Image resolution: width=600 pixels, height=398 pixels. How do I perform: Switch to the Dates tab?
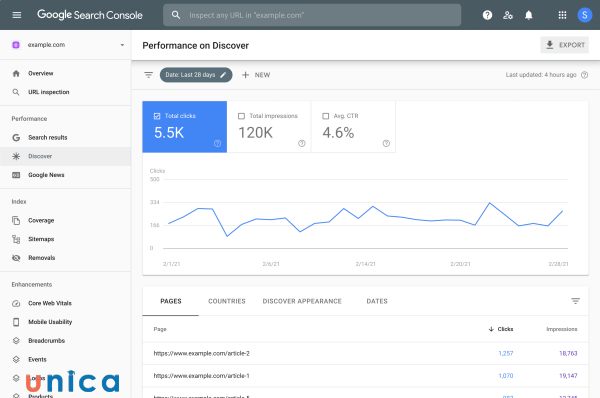pyautogui.click(x=377, y=301)
